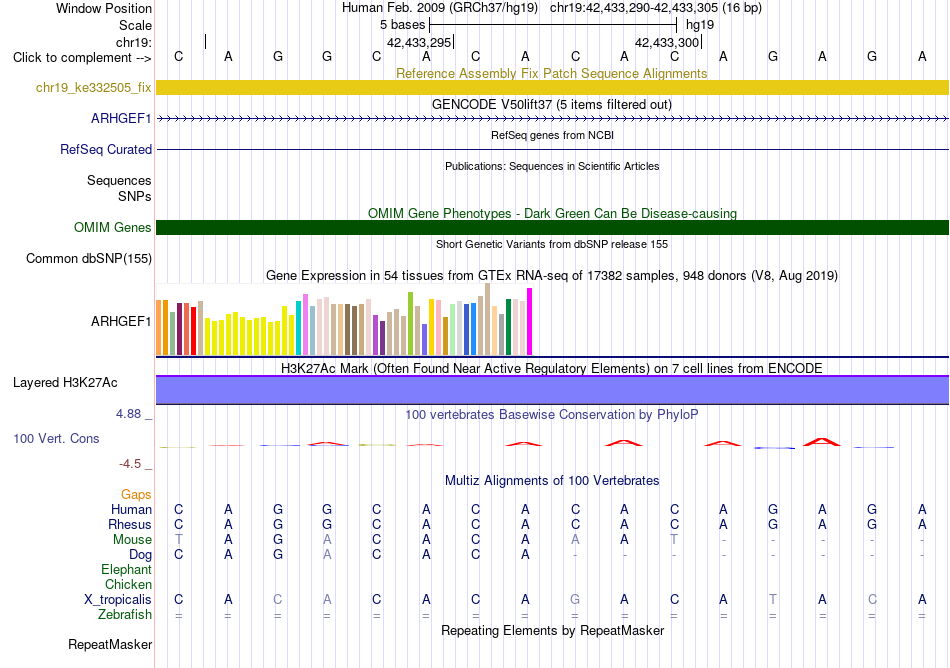Screen dimensions: 950x668
Task: Click the dark green OMIM Genes bar
Action: click(x=552, y=227)
